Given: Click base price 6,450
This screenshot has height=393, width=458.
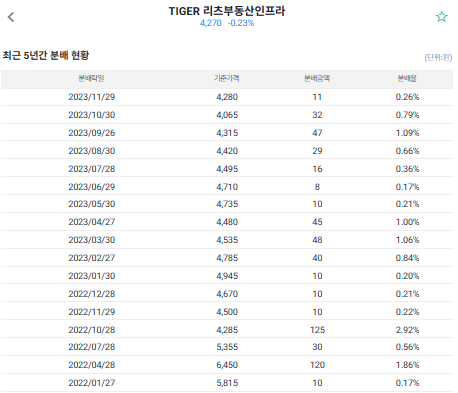Looking at the screenshot, I should 227,365.
